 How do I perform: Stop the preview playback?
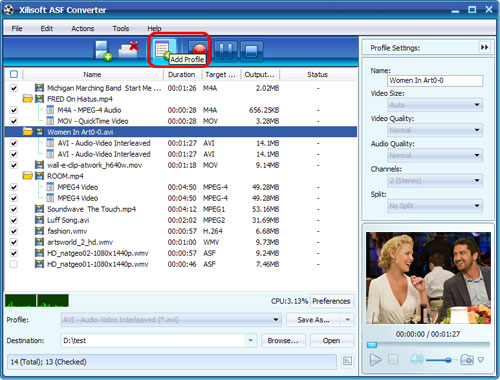click(x=393, y=359)
